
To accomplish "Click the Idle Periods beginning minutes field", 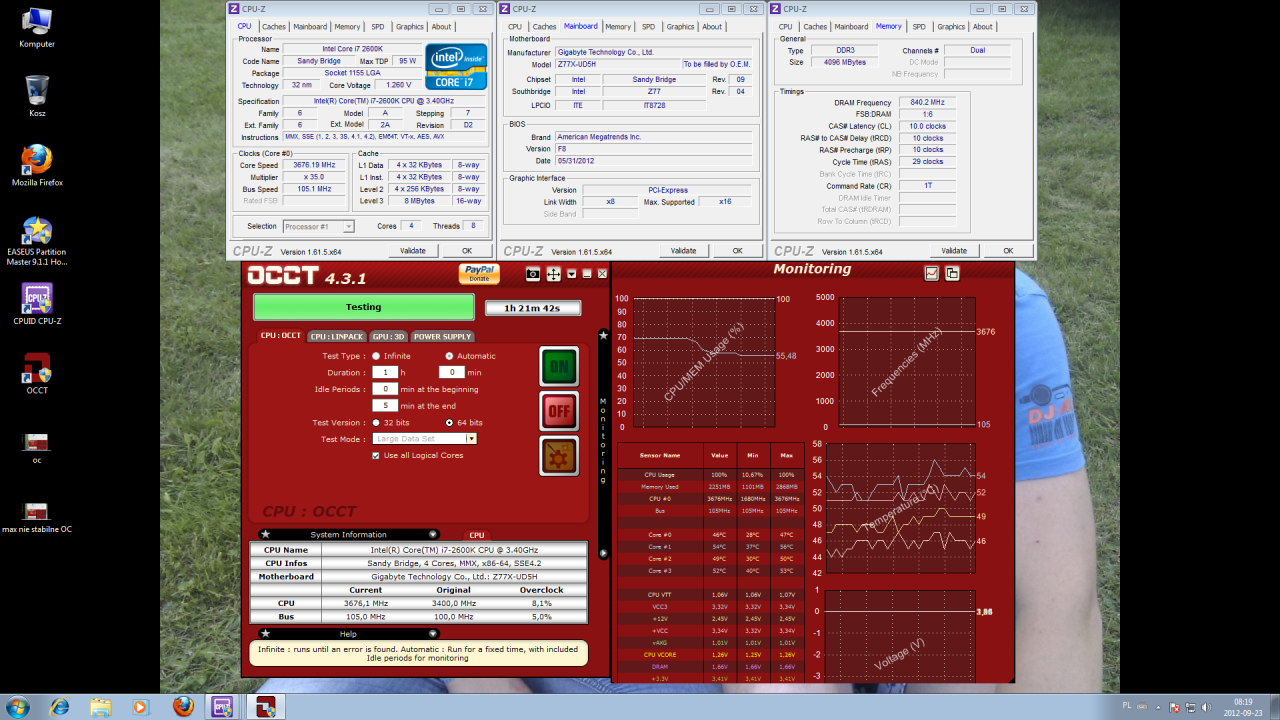I will [385, 389].
